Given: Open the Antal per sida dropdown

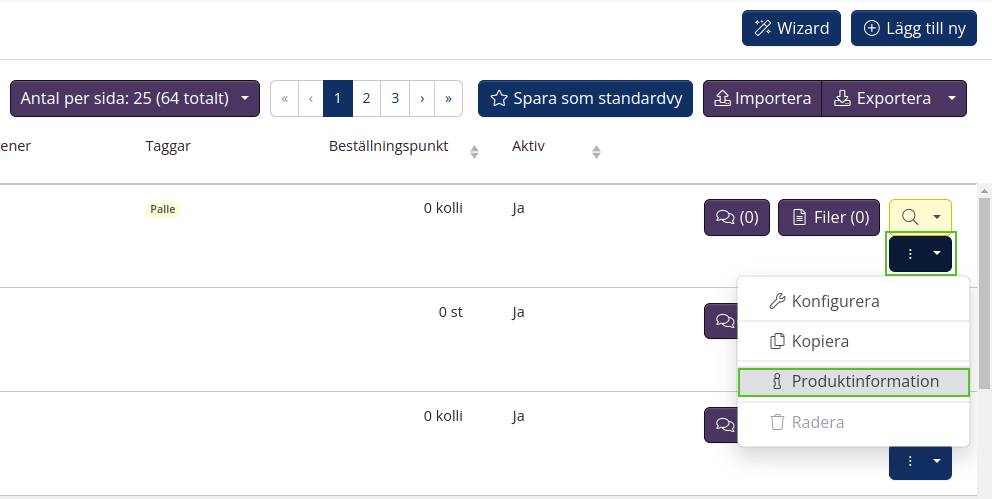Looking at the screenshot, I should click(x=134, y=98).
